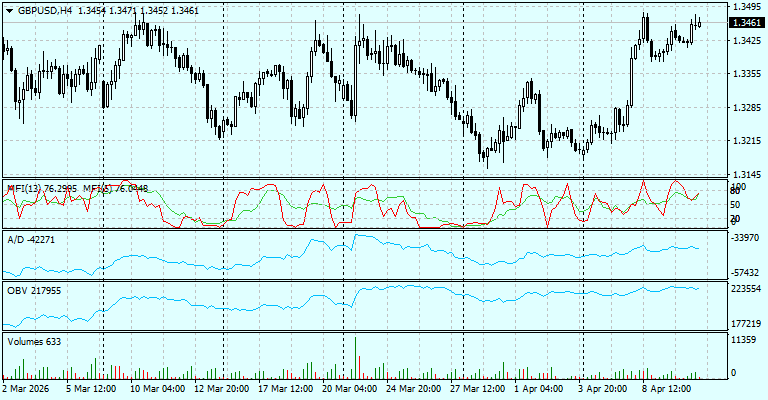
Task: Click the tallest green volume bar
Action: pos(356,357)
